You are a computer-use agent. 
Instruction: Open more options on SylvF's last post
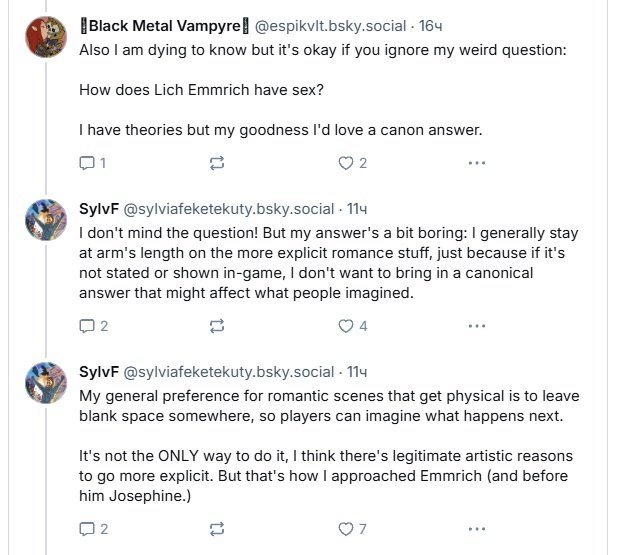click(477, 528)
